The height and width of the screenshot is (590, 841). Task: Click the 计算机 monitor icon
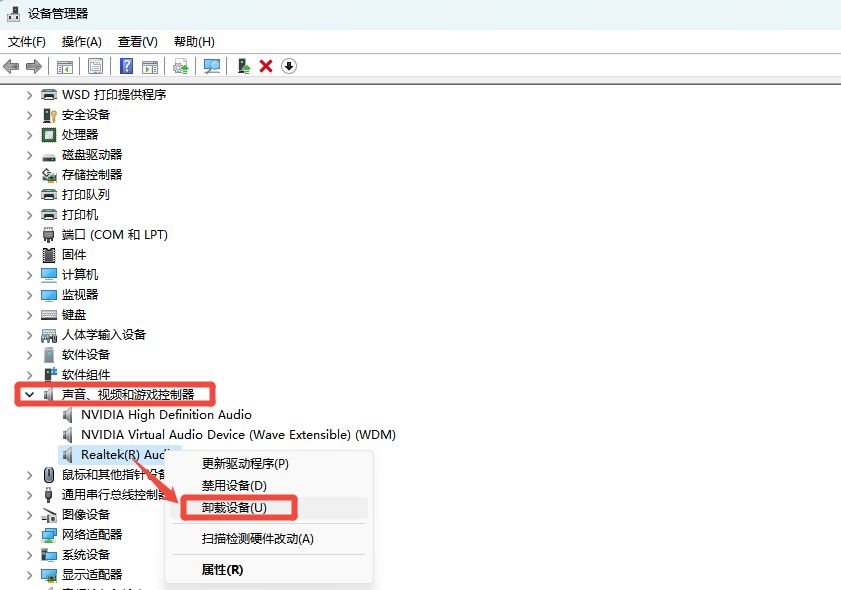click(49, 275)
